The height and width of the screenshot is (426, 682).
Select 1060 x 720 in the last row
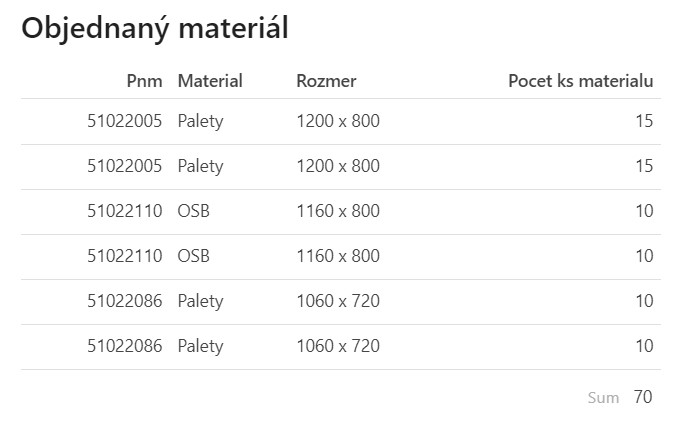point(338,346)
